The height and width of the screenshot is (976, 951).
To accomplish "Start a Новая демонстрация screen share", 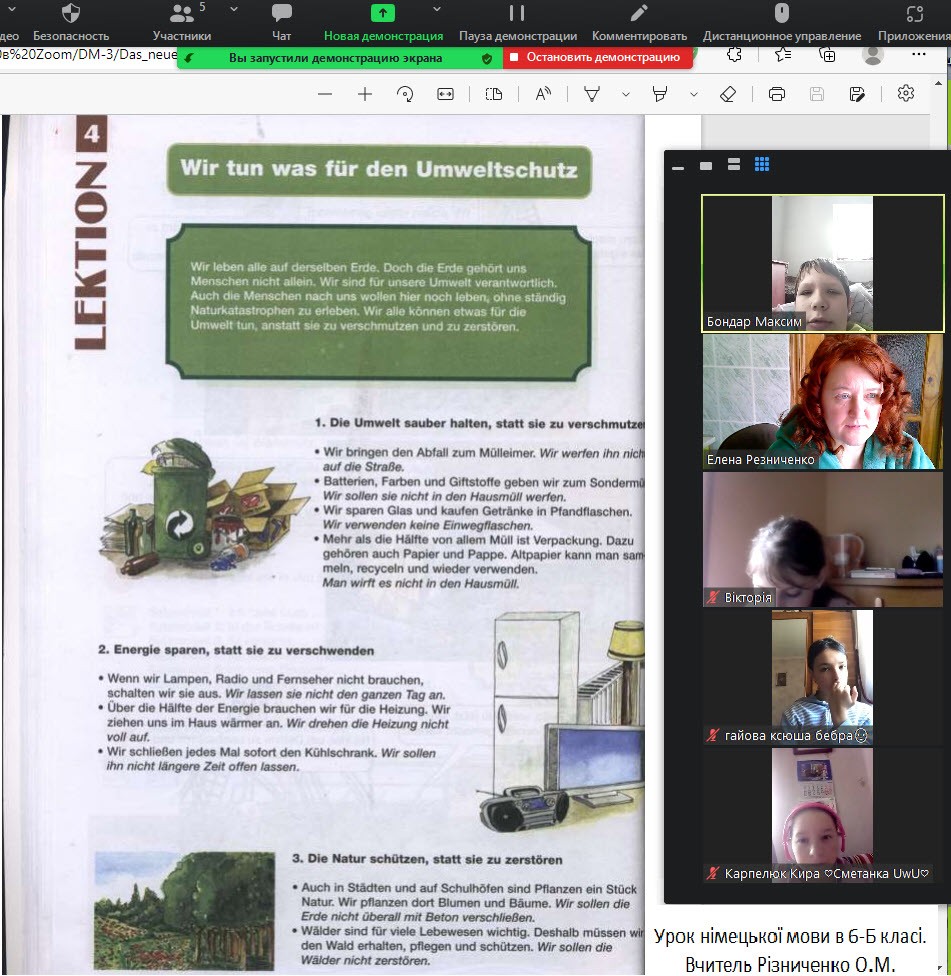I will 383,22.
